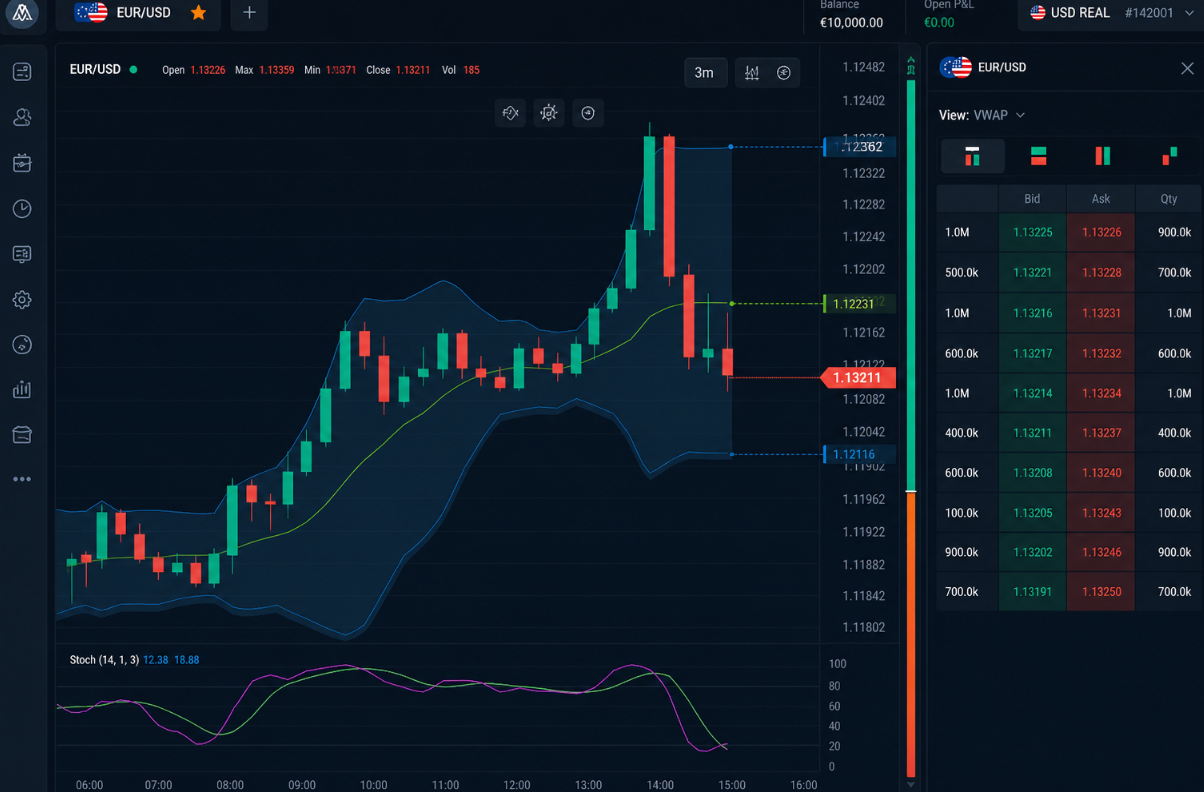
Task: Click the Bid column header
Action: (x=1032, y=199)
